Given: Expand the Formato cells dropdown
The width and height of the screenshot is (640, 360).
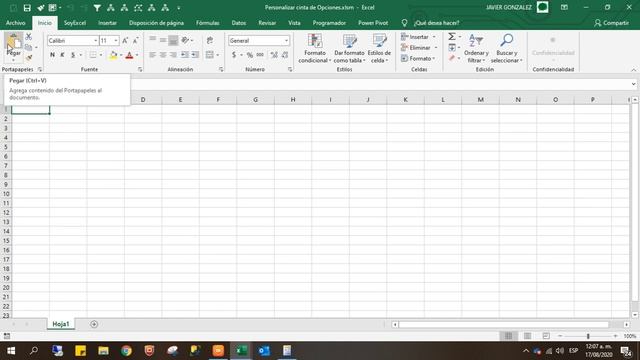Looking at the screenshot, I should pyautogui.click(x=433, y=59).
